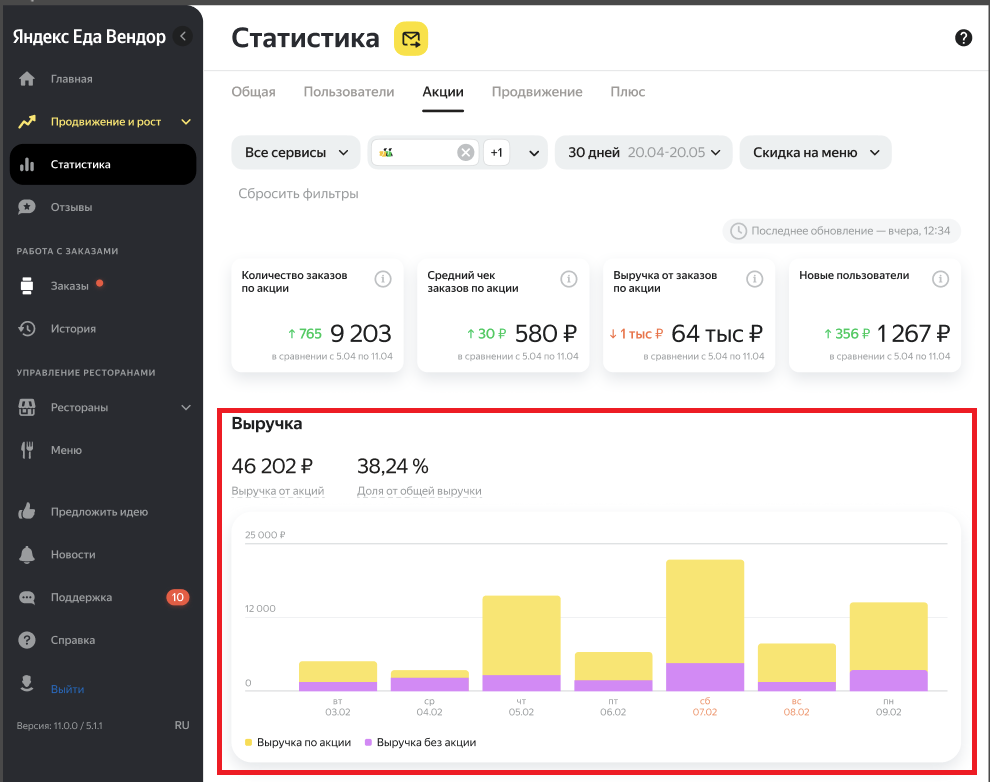Collapse the sidebar with the arrow button

182,37
